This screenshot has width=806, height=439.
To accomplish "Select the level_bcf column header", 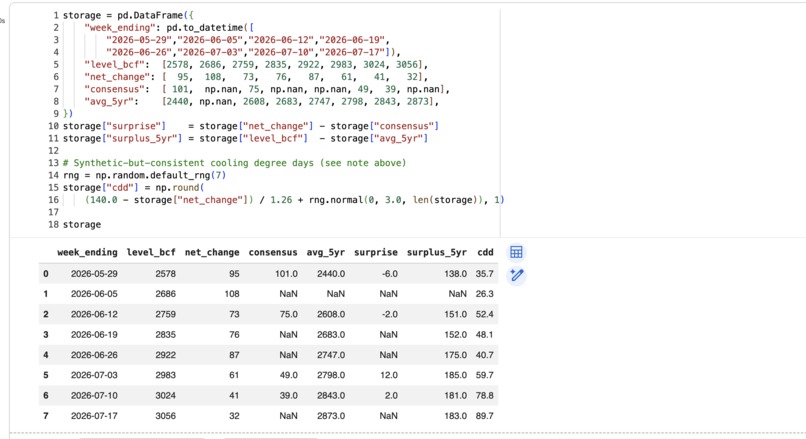I will 151,252.
